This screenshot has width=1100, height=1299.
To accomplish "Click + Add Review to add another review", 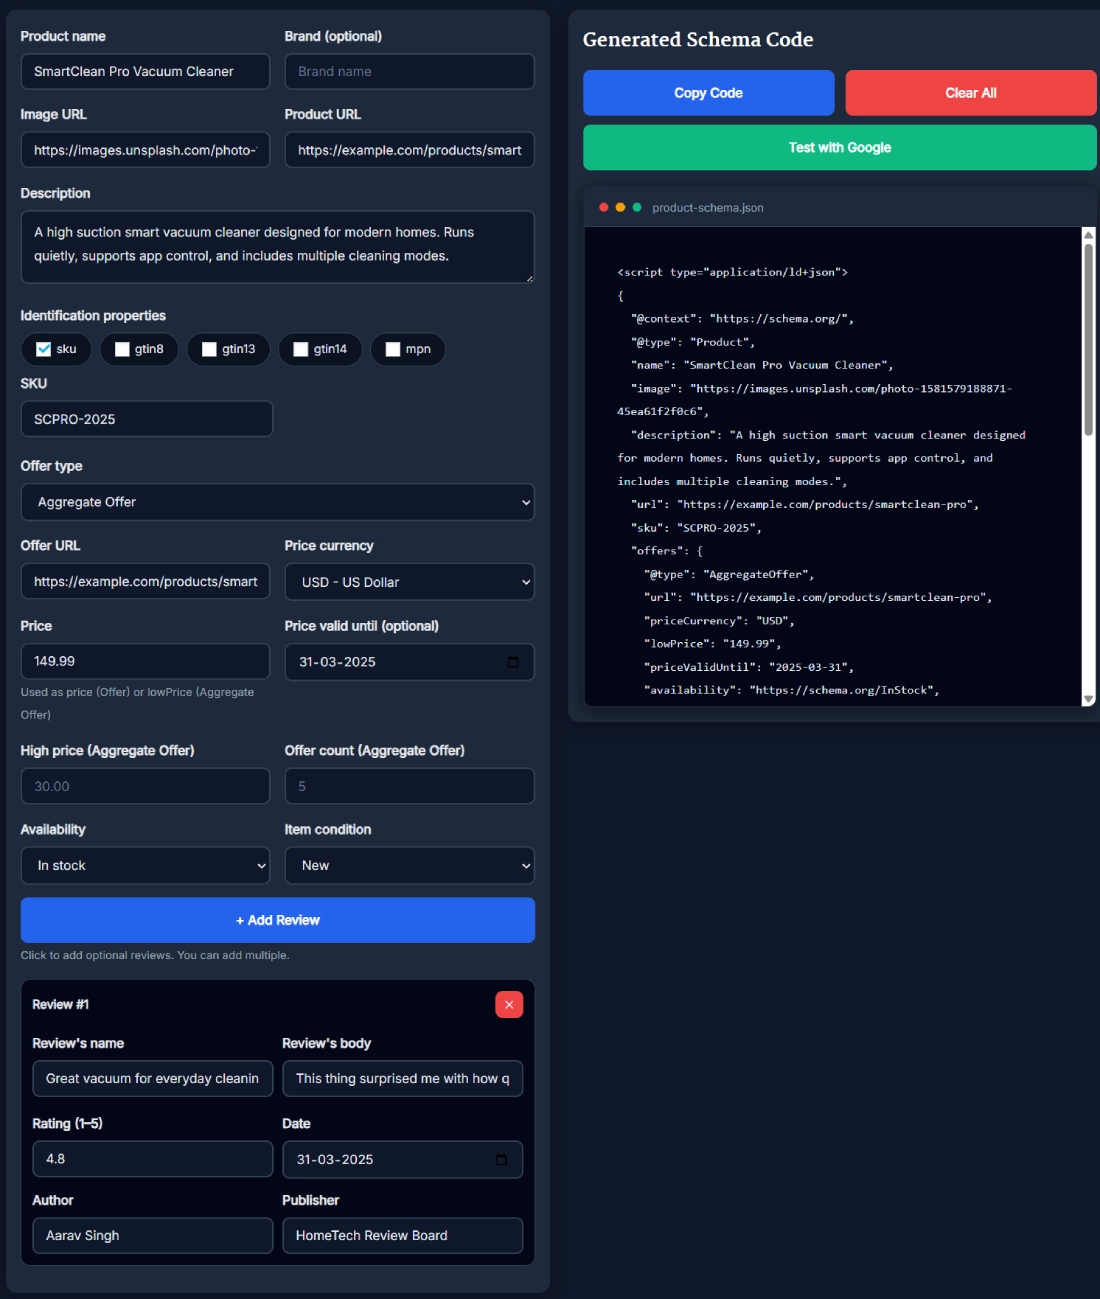I will [x=277, y=919].
